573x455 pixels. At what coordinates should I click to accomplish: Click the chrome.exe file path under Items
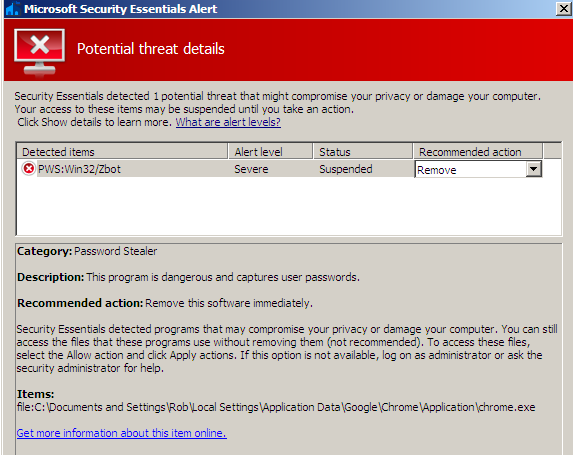tap(276, 407)
